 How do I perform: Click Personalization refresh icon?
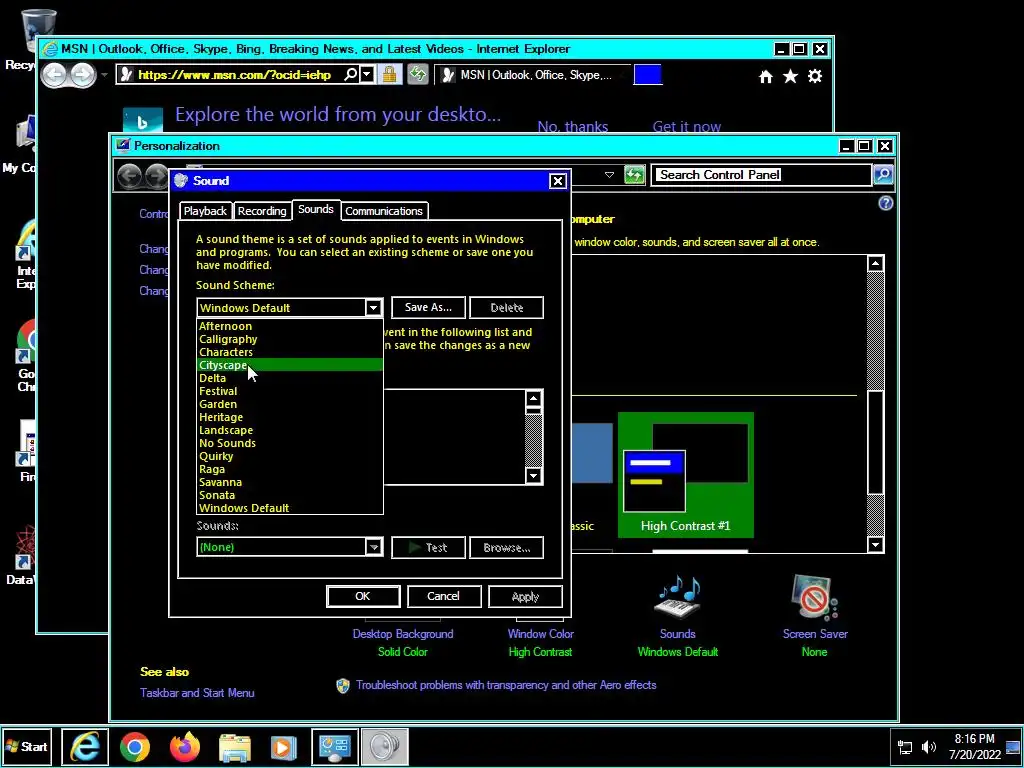point(634,174)
